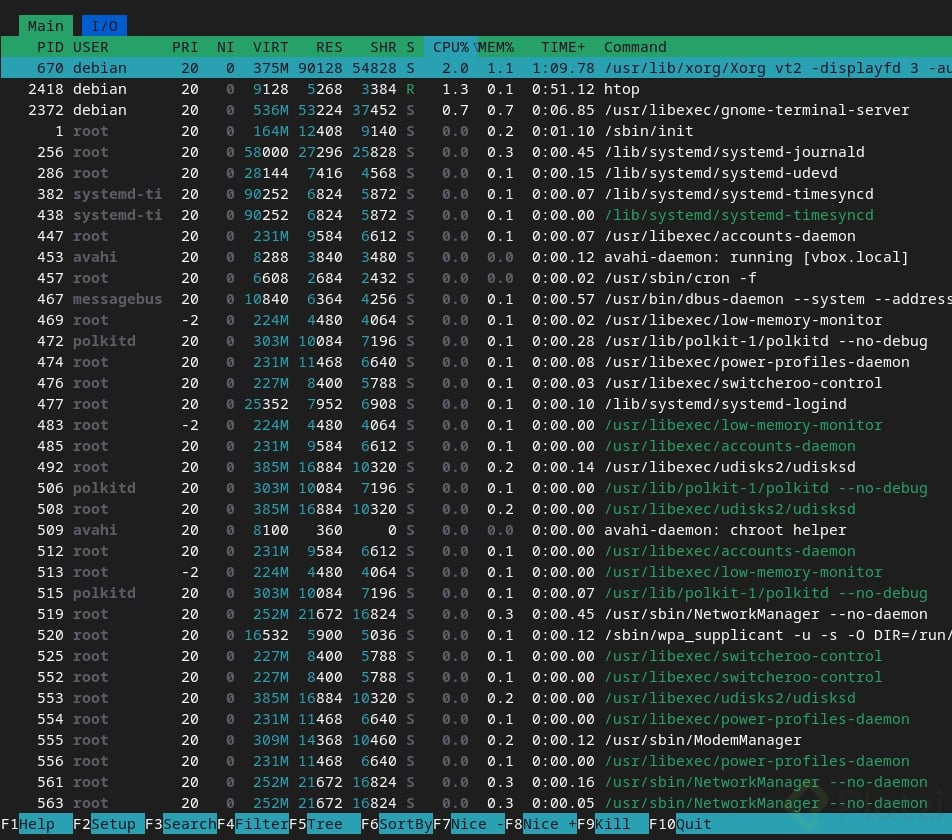
Task: Select power-profiles-daemon row PID 556
Action: (476, 761)
